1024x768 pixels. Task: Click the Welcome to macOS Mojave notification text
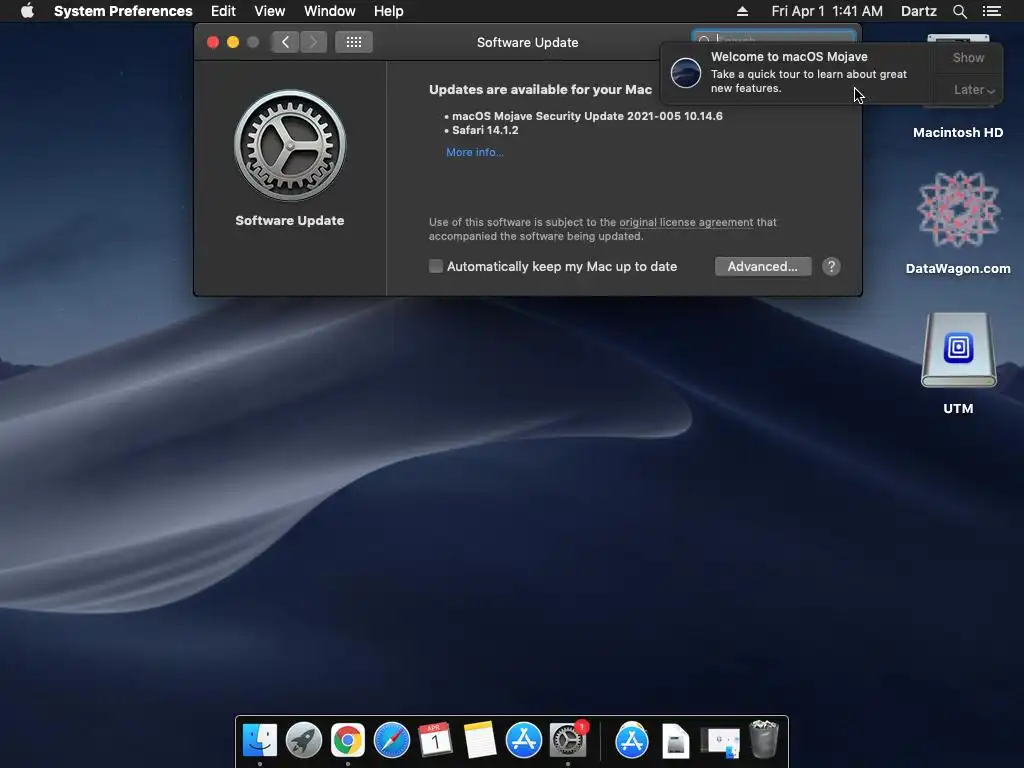click(x=789, y=57)
